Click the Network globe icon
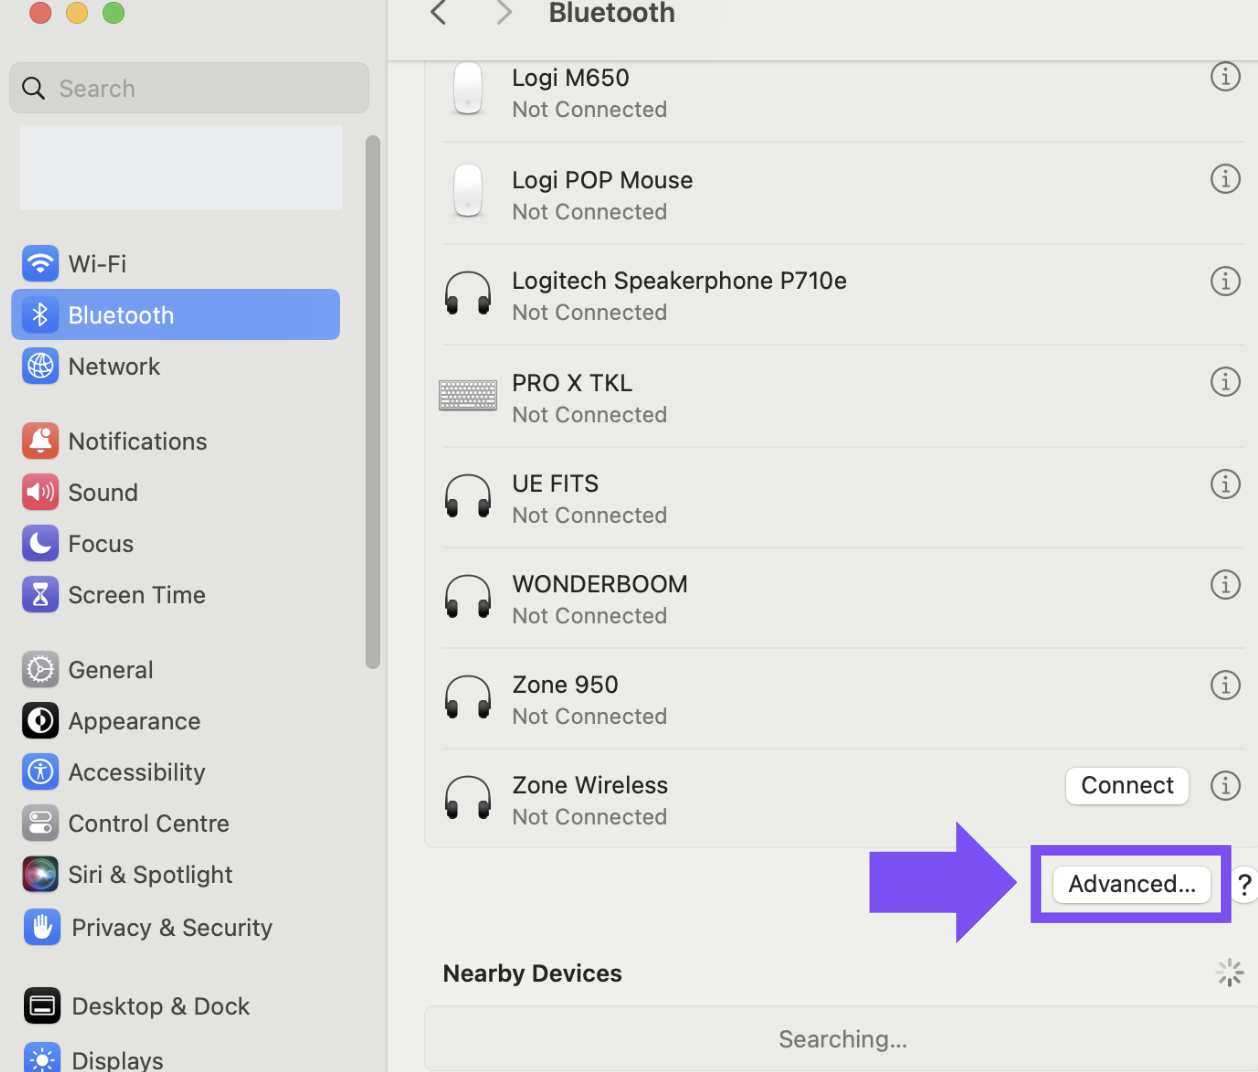The image size is (1258, 1072). [x=40, y=366]
